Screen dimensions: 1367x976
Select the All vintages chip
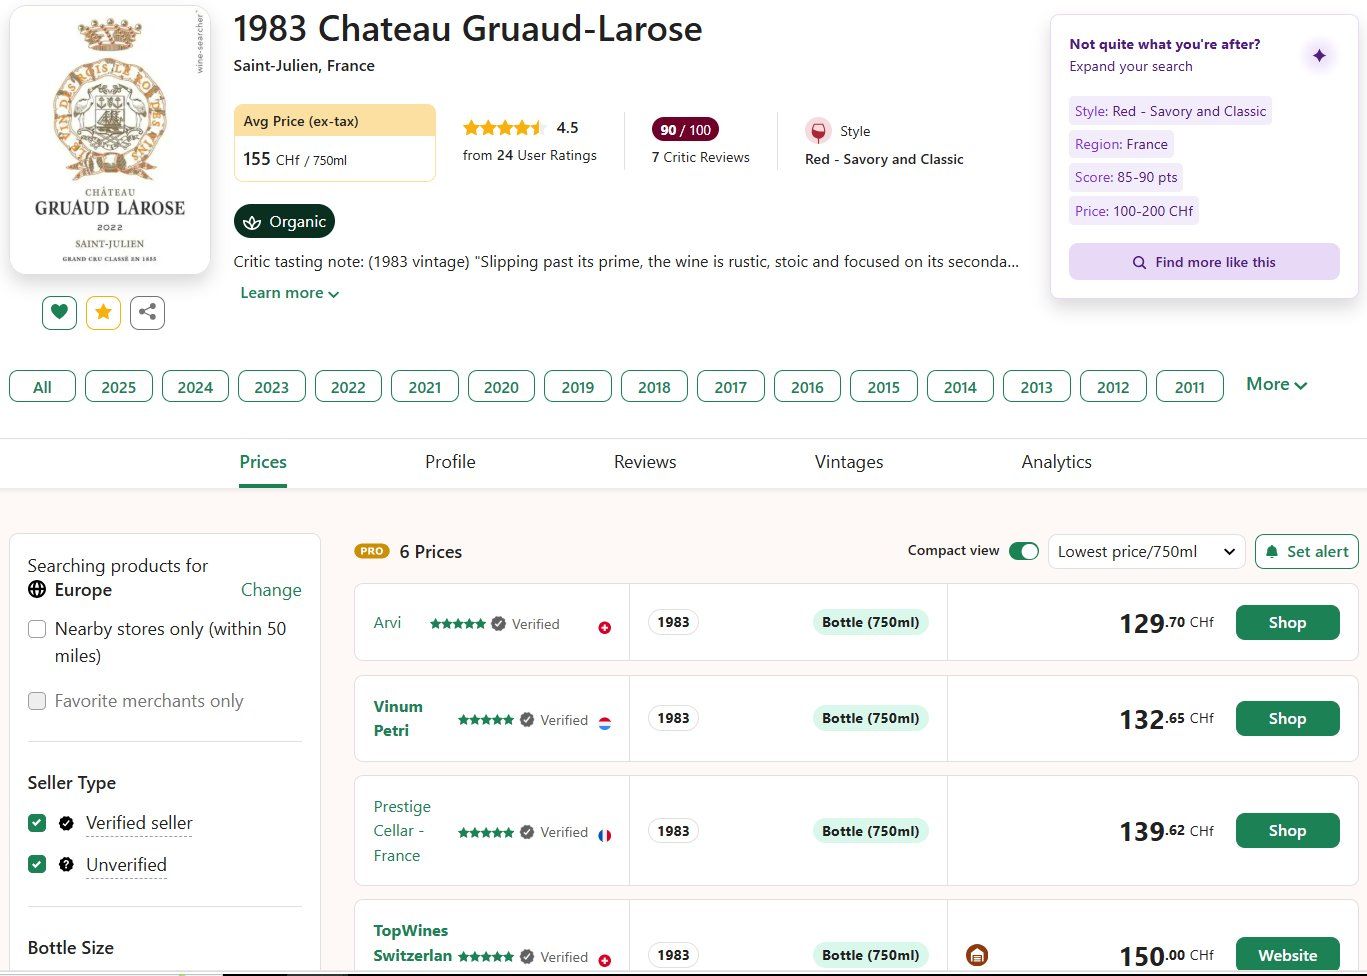(42, 387)
